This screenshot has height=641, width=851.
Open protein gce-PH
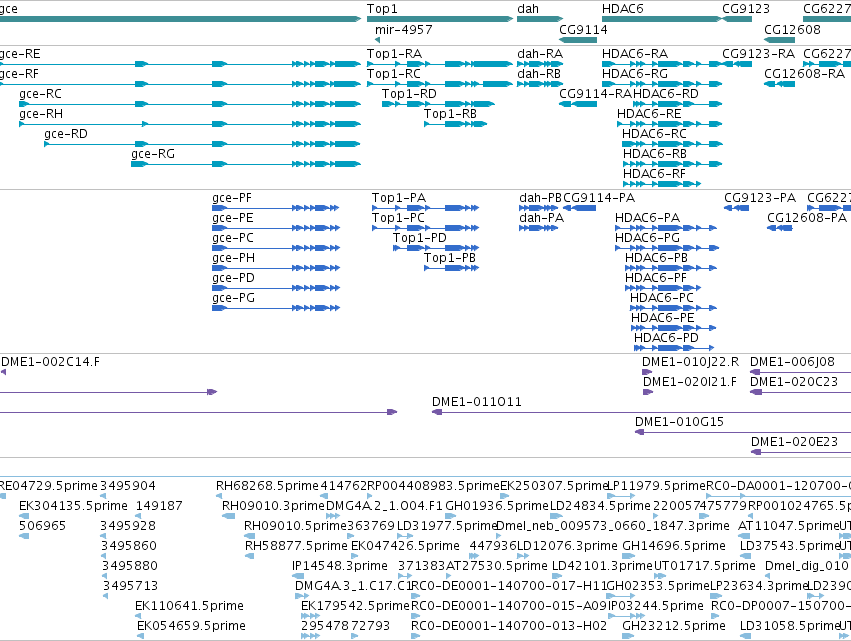click(233, 258)
